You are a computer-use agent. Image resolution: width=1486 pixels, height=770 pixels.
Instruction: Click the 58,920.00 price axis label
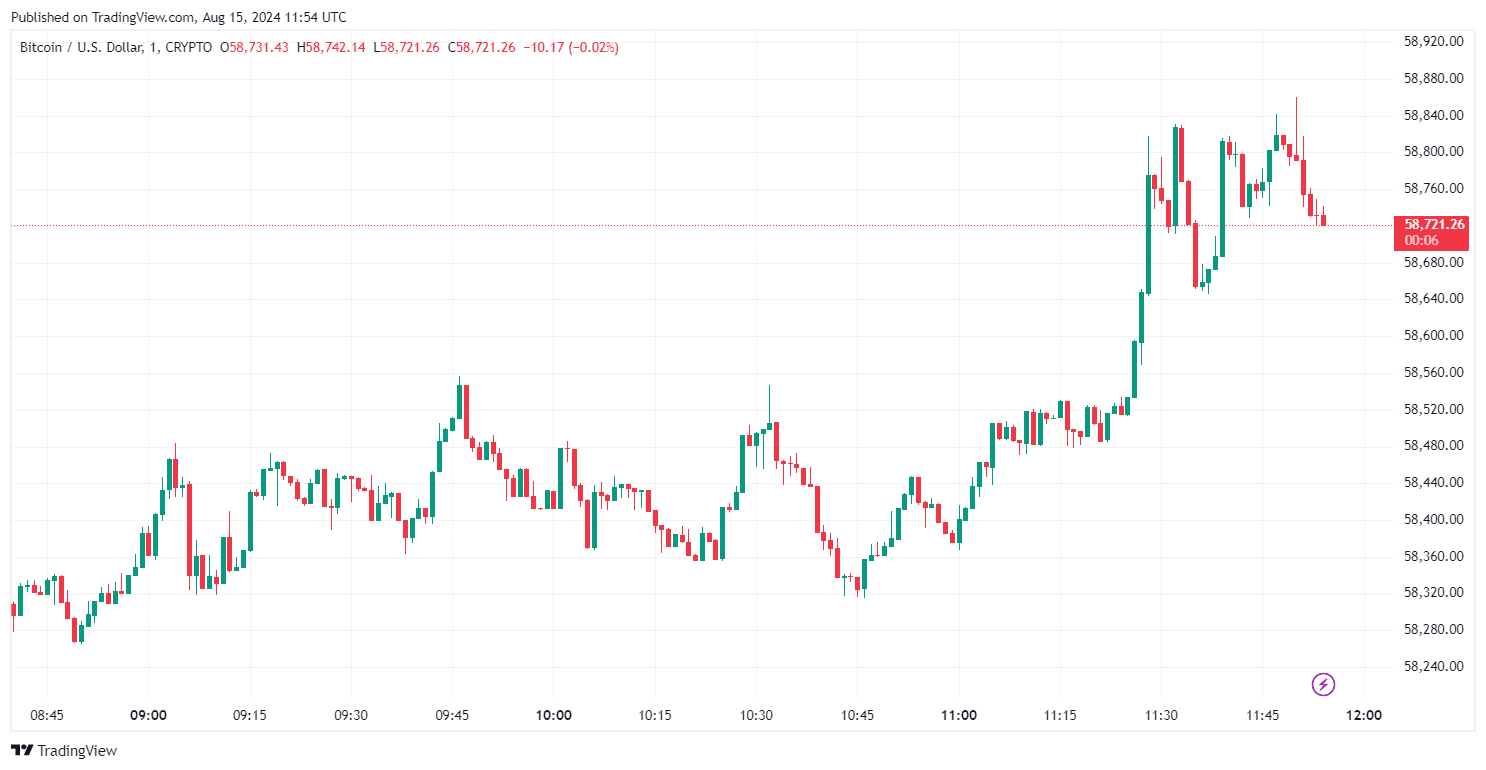click(1434, 41)
